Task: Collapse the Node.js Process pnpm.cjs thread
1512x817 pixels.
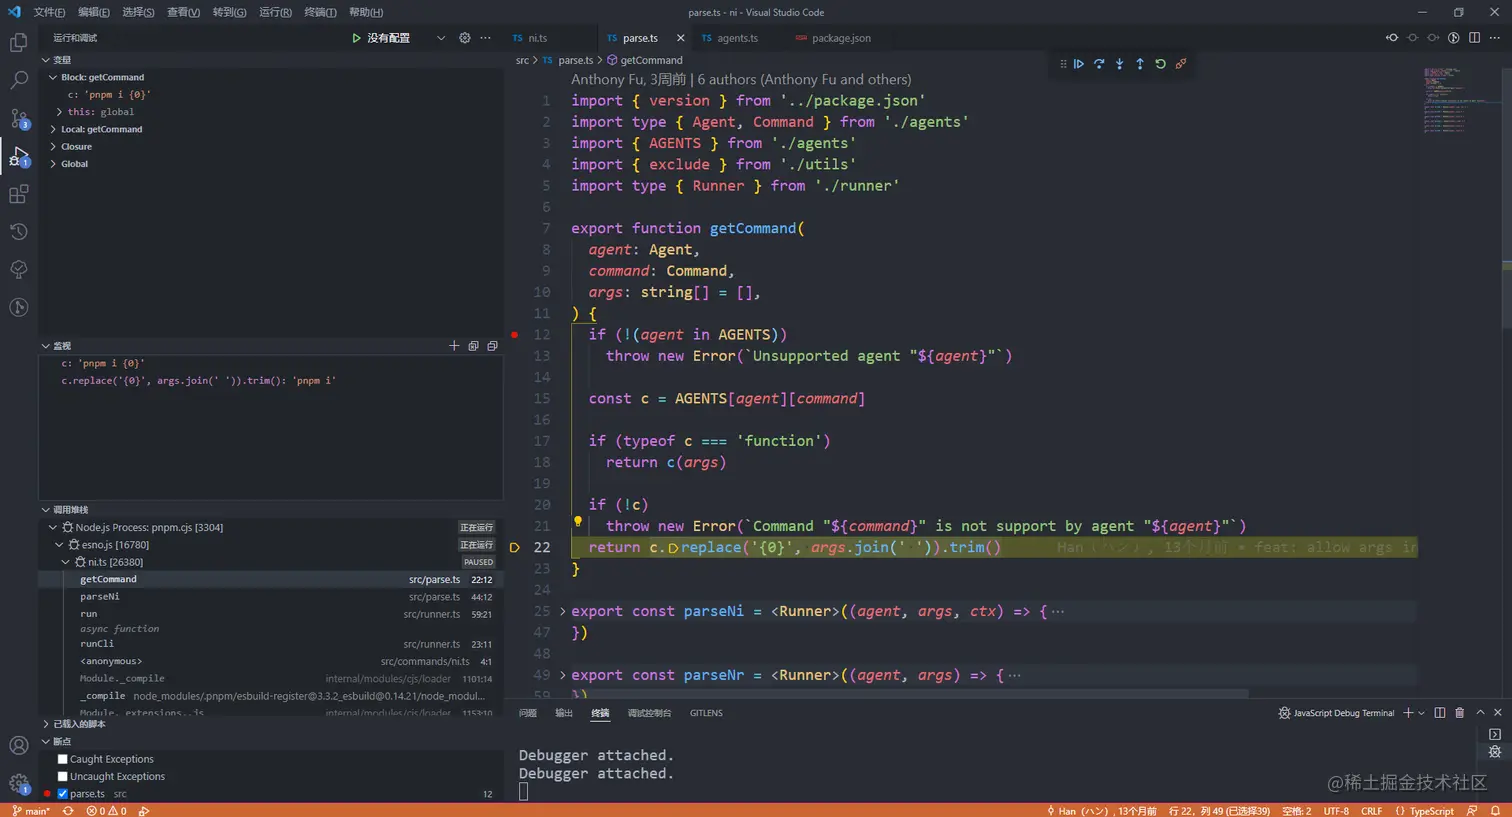Action: point(53,527)
